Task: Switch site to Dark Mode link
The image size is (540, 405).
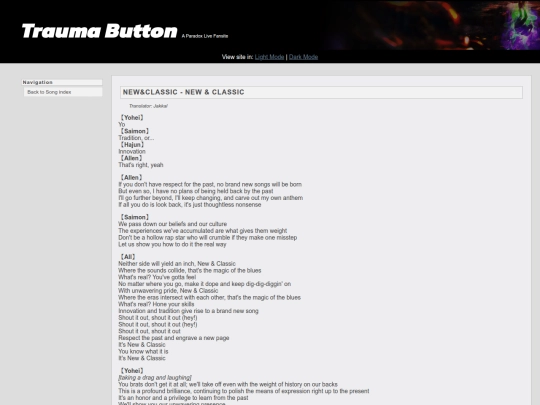Action: pos(303,57)
